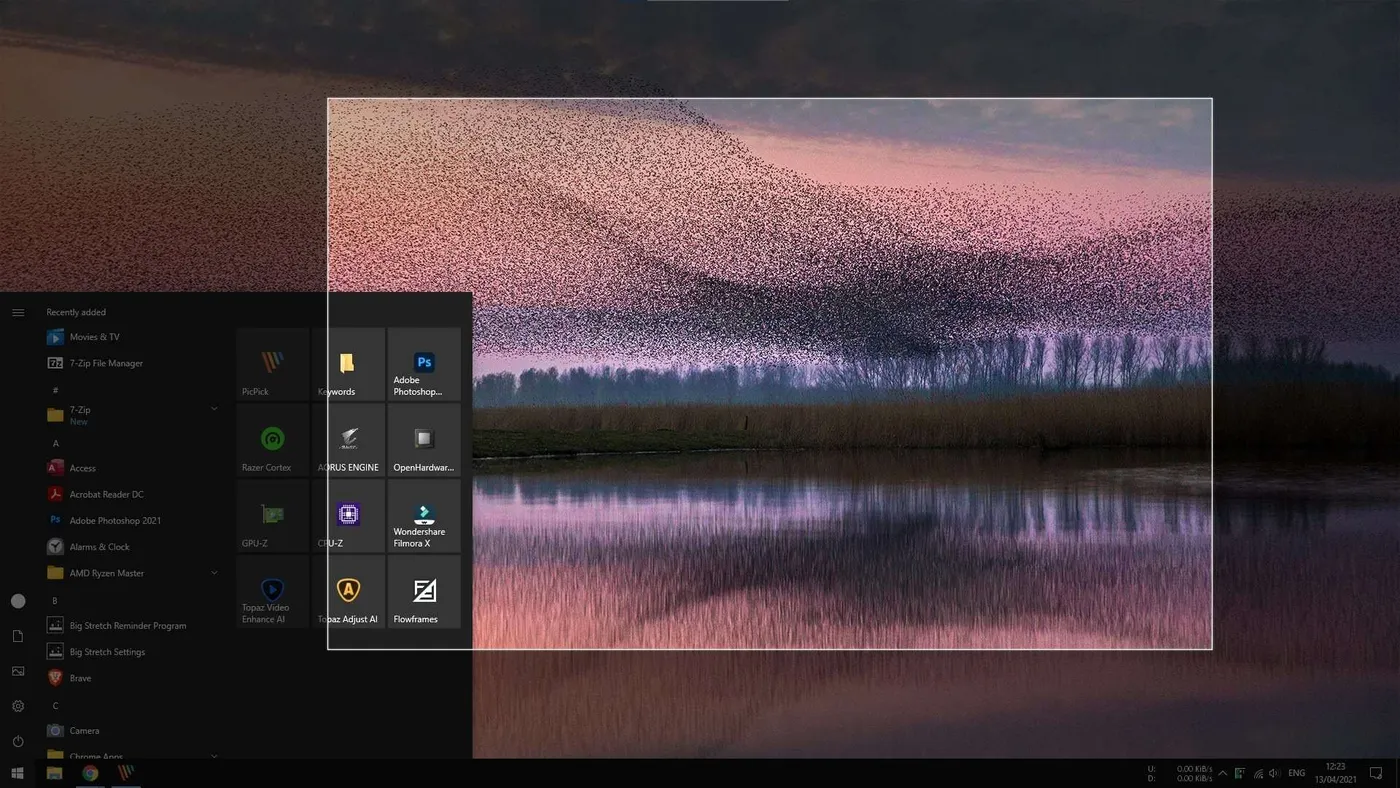Launch the CPU-Z tile
Image resolution: width=1400 pixels, height=788 pixels.
click(x=348, y=516)
